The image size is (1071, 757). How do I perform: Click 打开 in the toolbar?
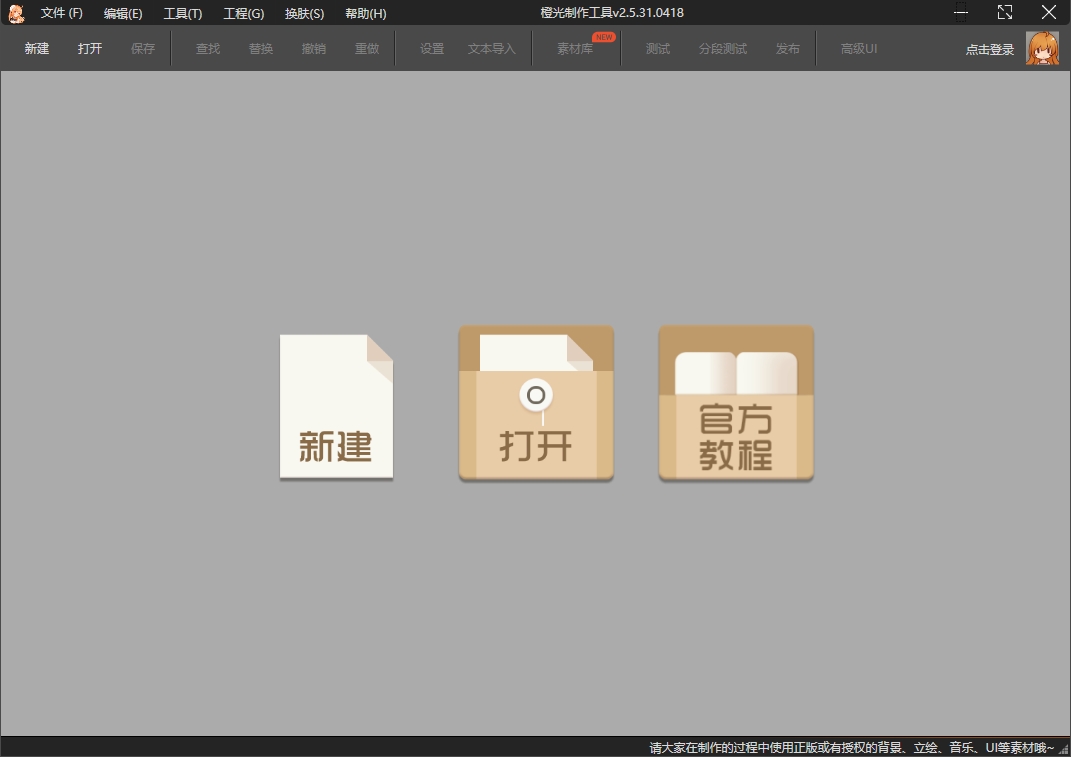[x=90, y=48]
